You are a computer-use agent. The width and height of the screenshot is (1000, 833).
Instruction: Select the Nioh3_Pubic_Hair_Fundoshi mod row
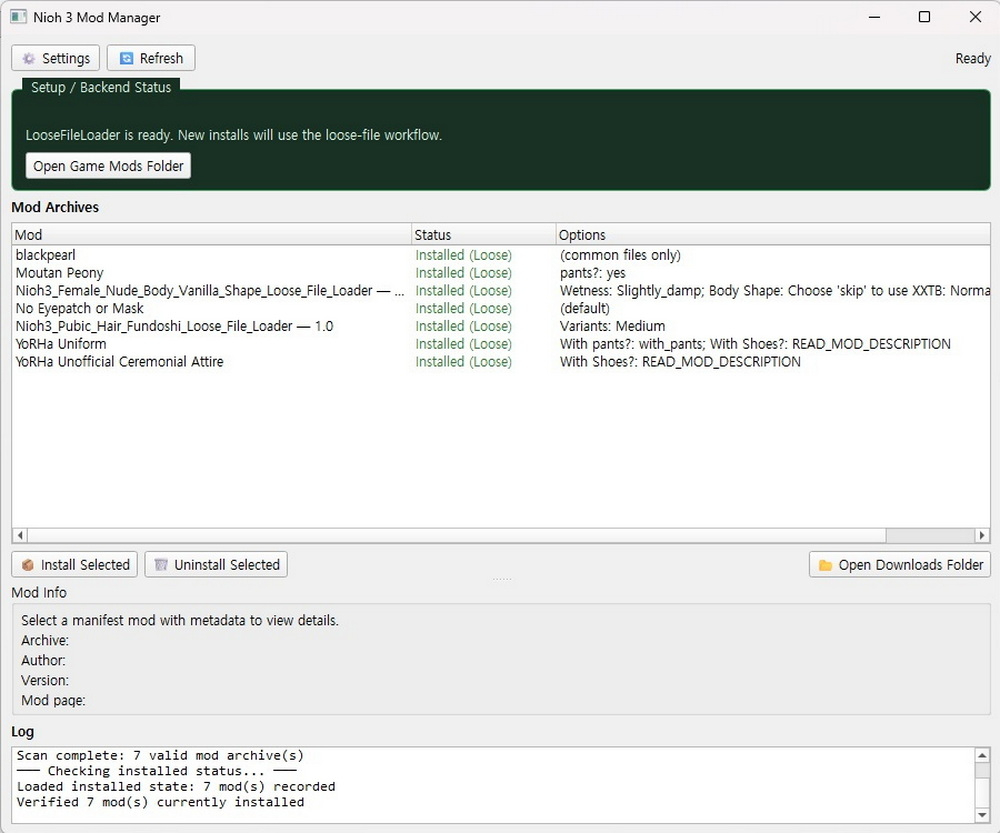coord(501,327)
